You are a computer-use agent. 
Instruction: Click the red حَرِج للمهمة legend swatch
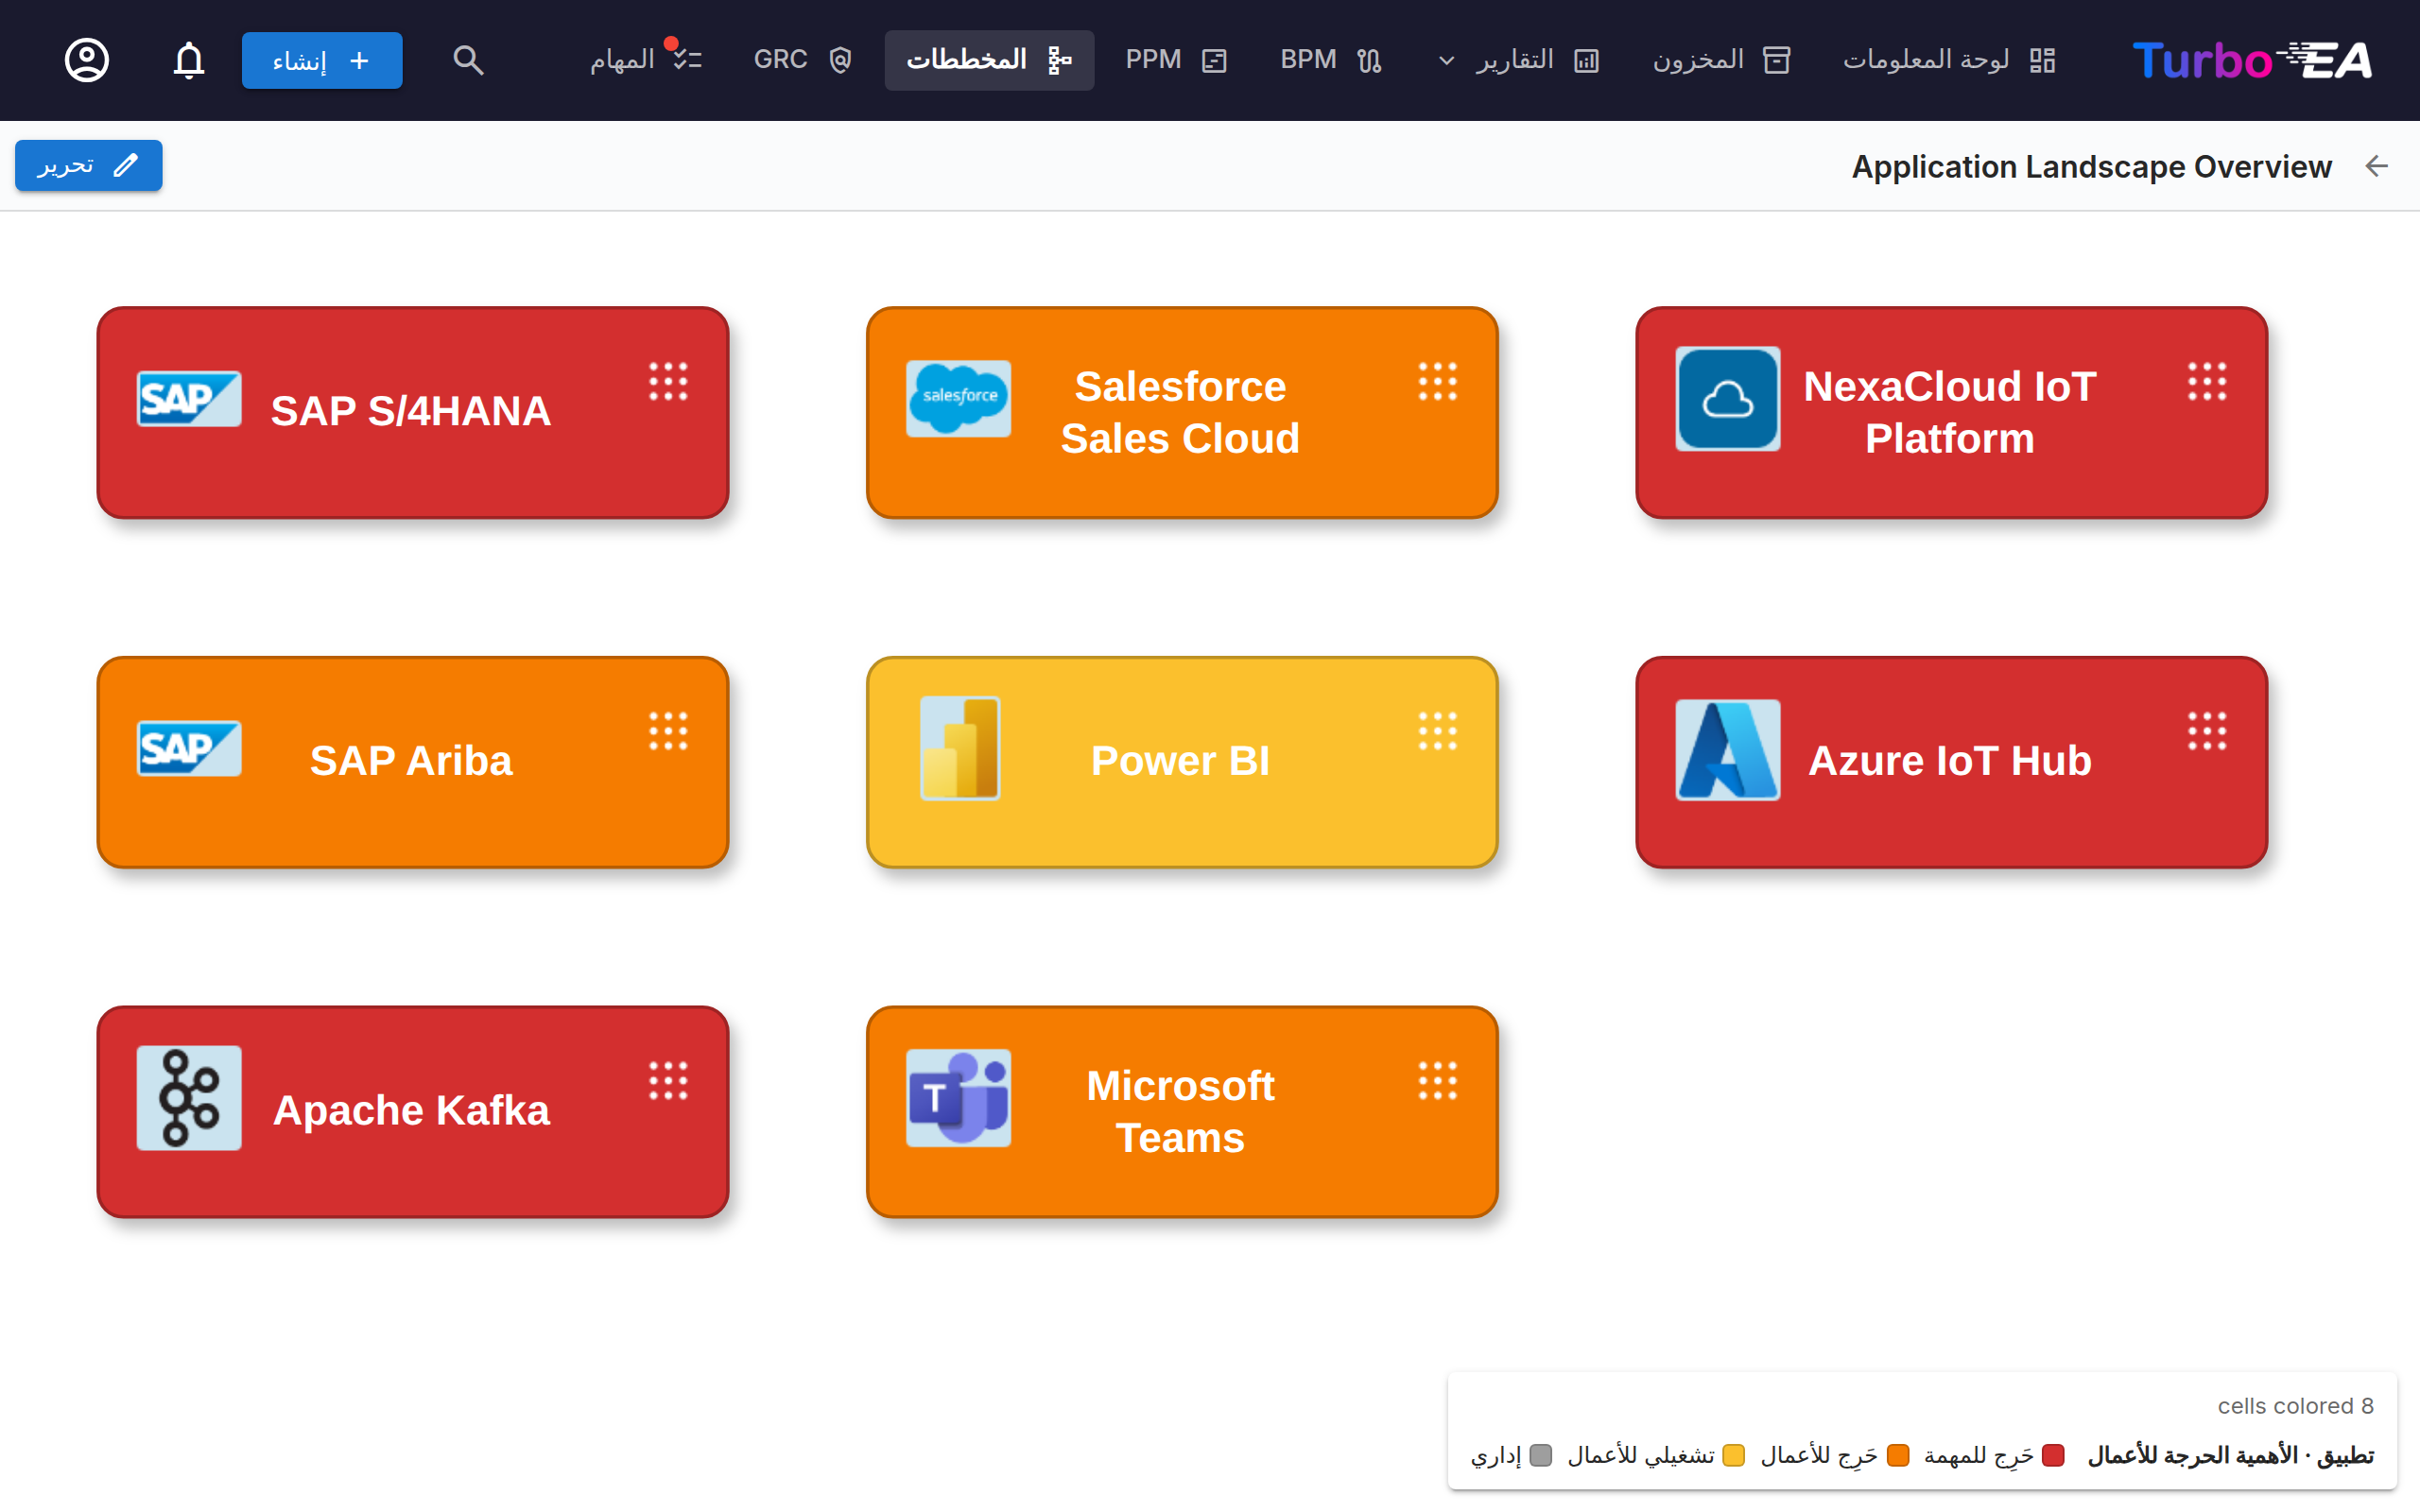coord(2053,1455)
